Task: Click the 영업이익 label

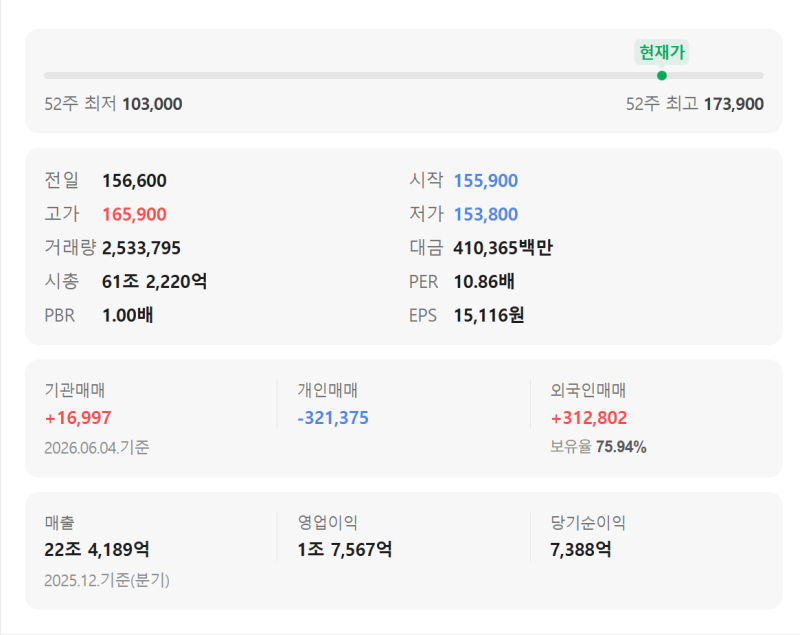Action: [x=328, y=522]
